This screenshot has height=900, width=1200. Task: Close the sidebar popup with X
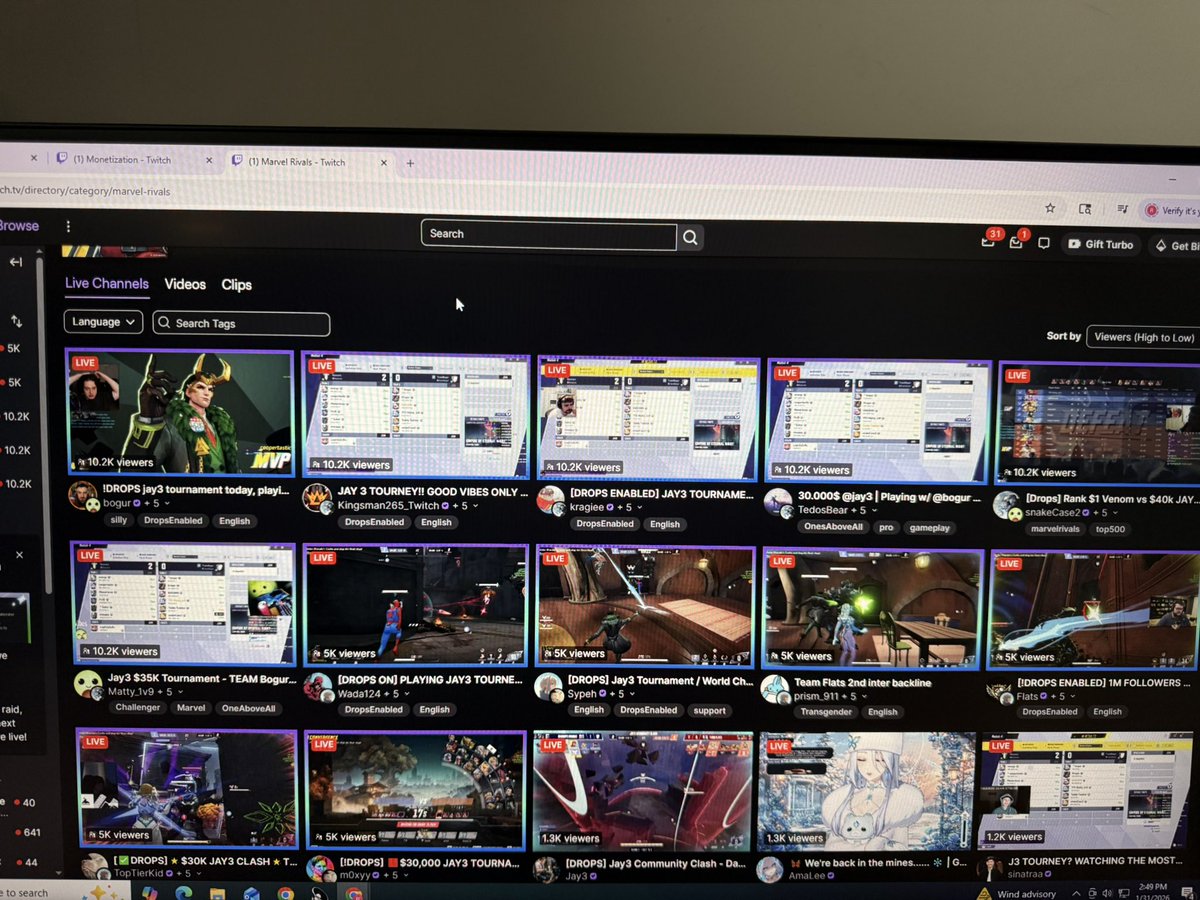[x=19, y=554]
